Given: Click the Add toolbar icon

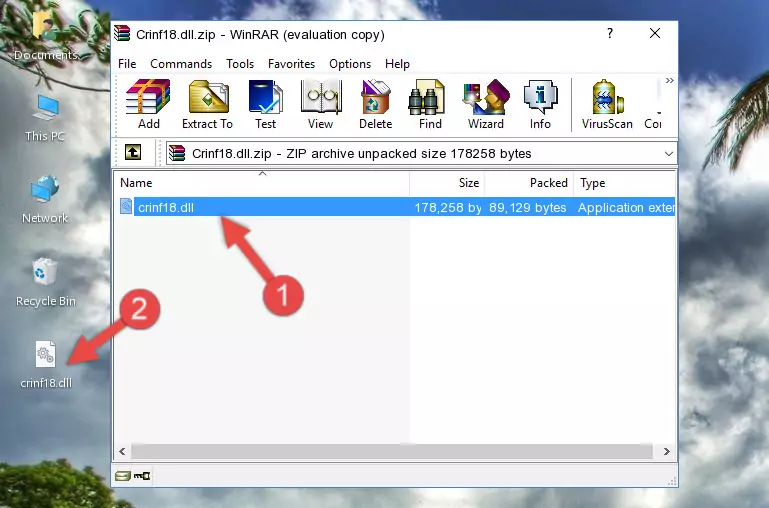Looking at the screenshot, I should pos(148,104).
